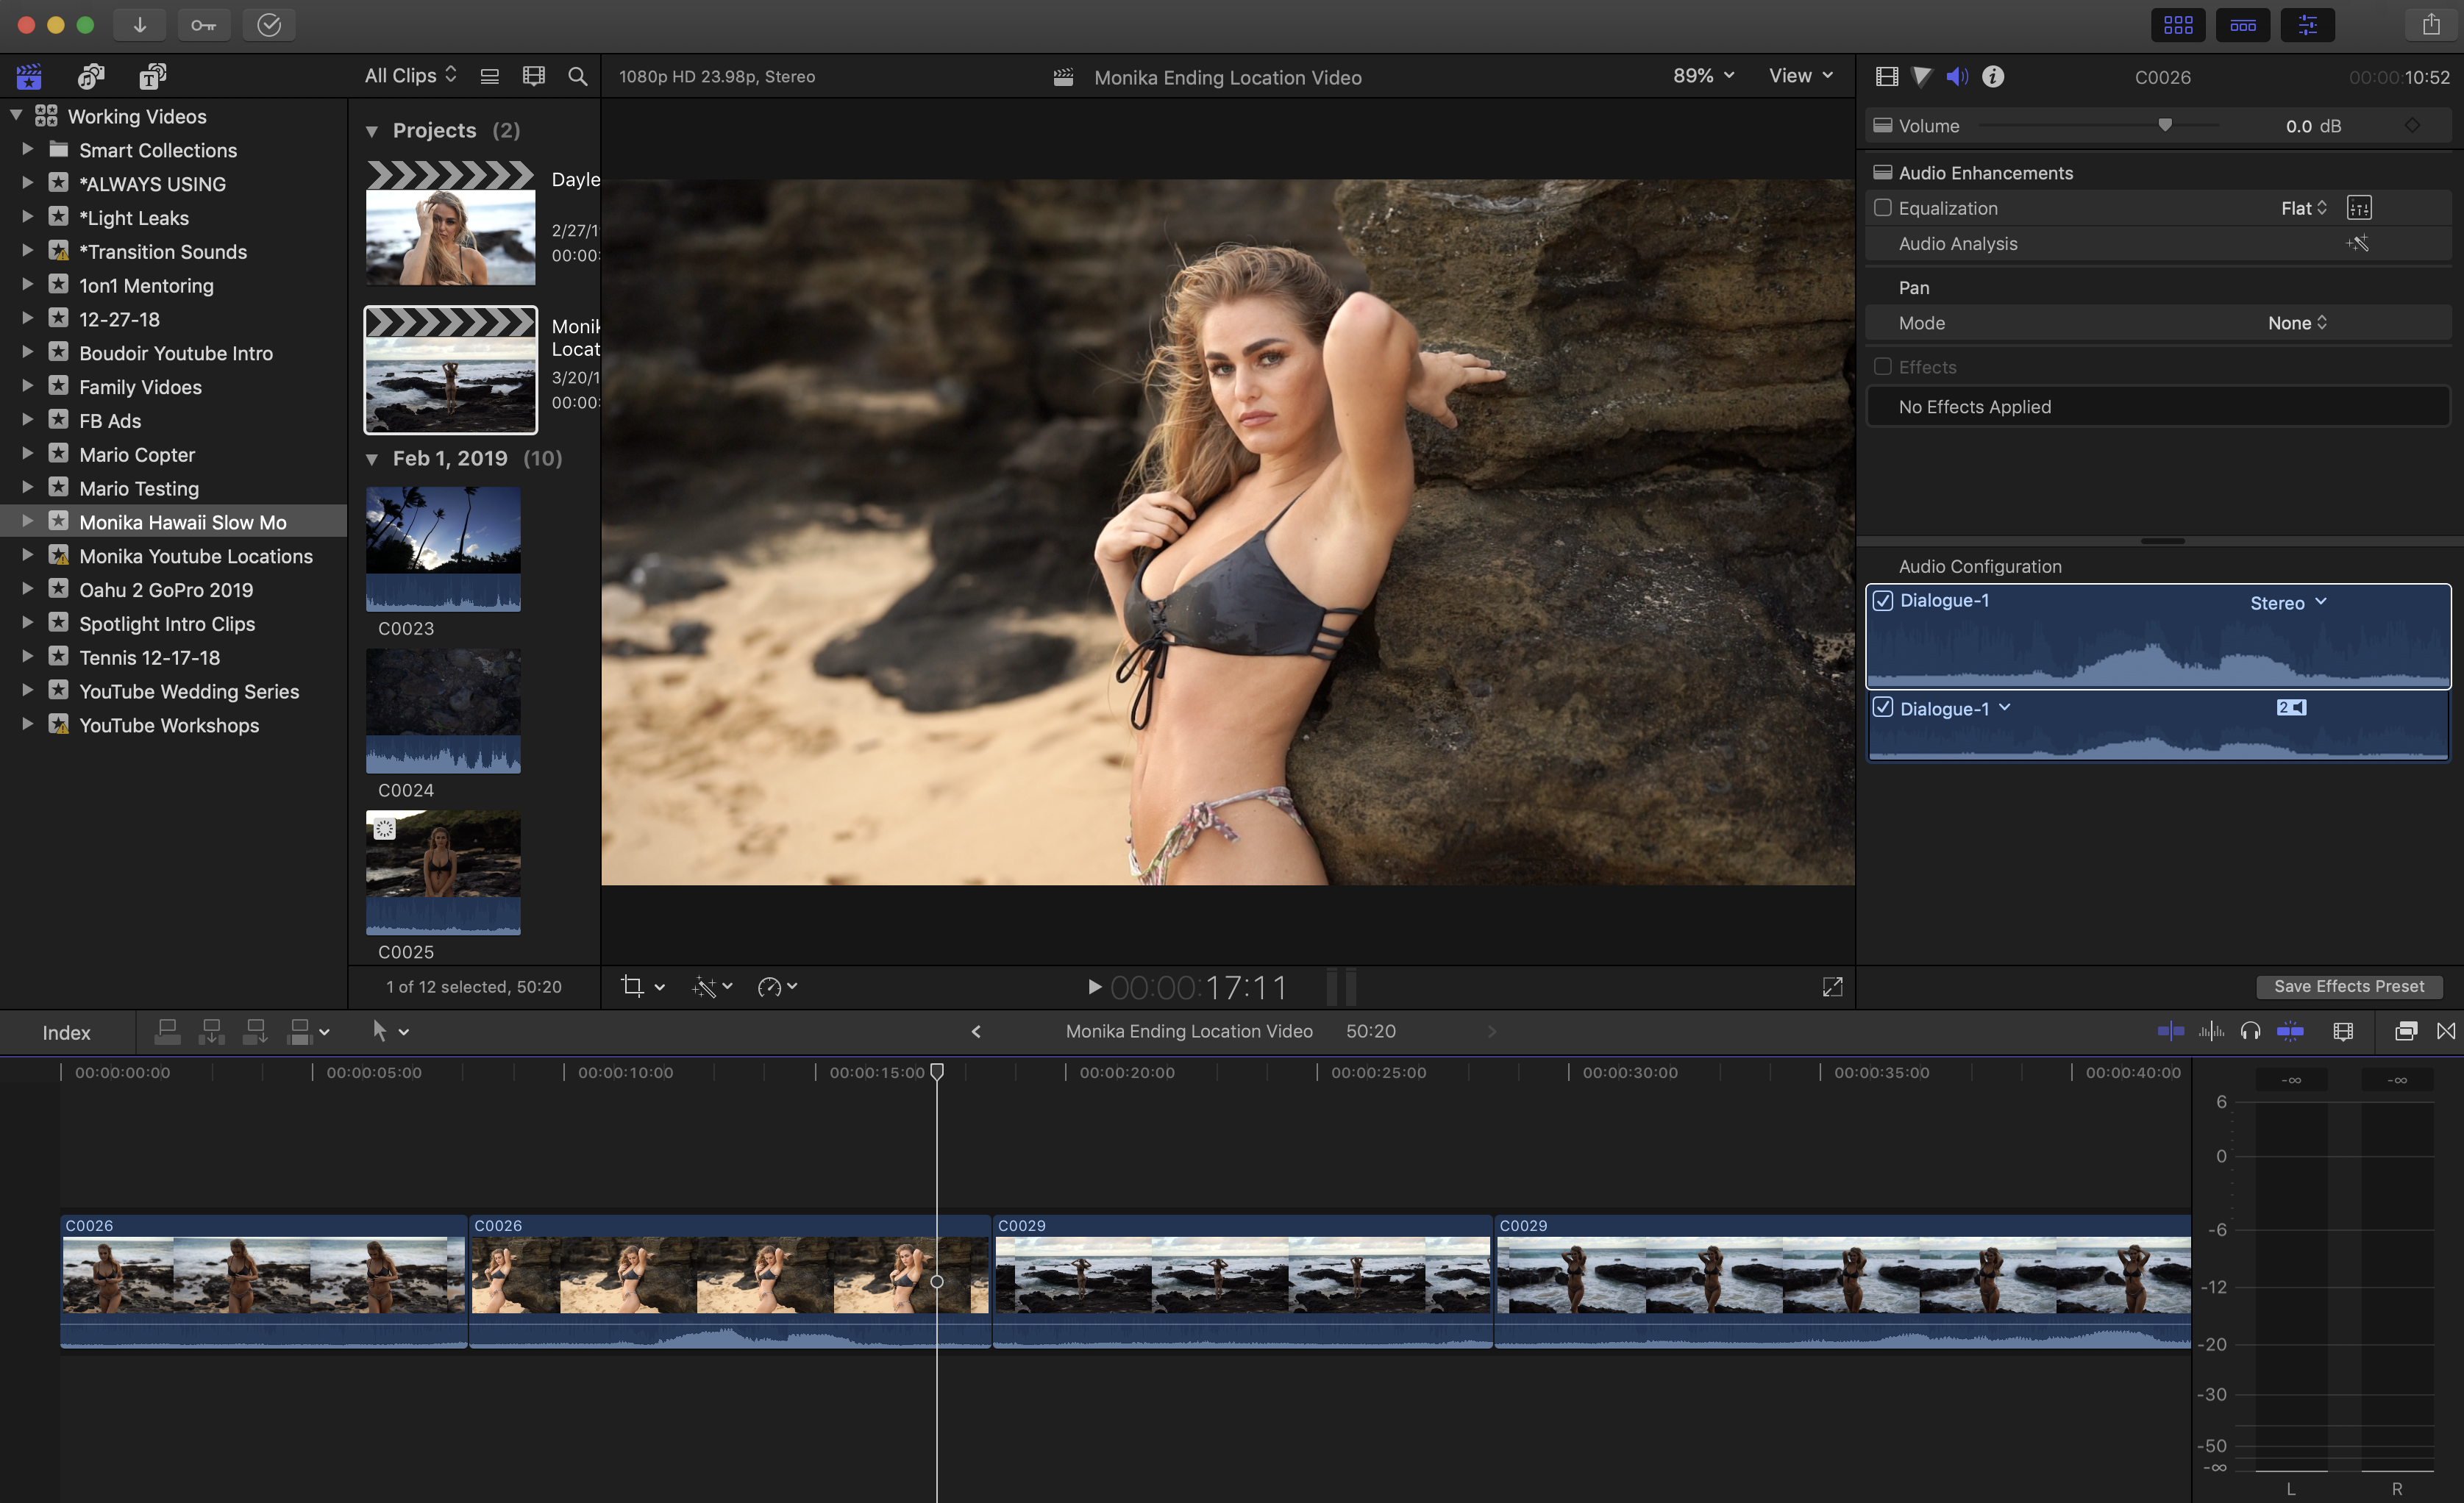Enable the Effects checkbox
Viewport: 2464px width, 1503px height.
[1882, 367]
